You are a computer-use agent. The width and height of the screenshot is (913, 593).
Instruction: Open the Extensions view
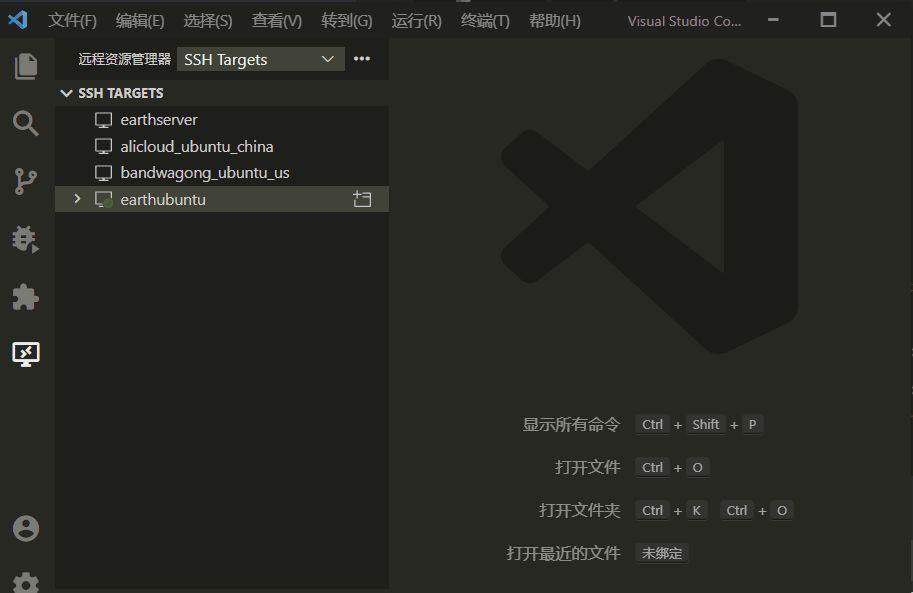(26, 296)
